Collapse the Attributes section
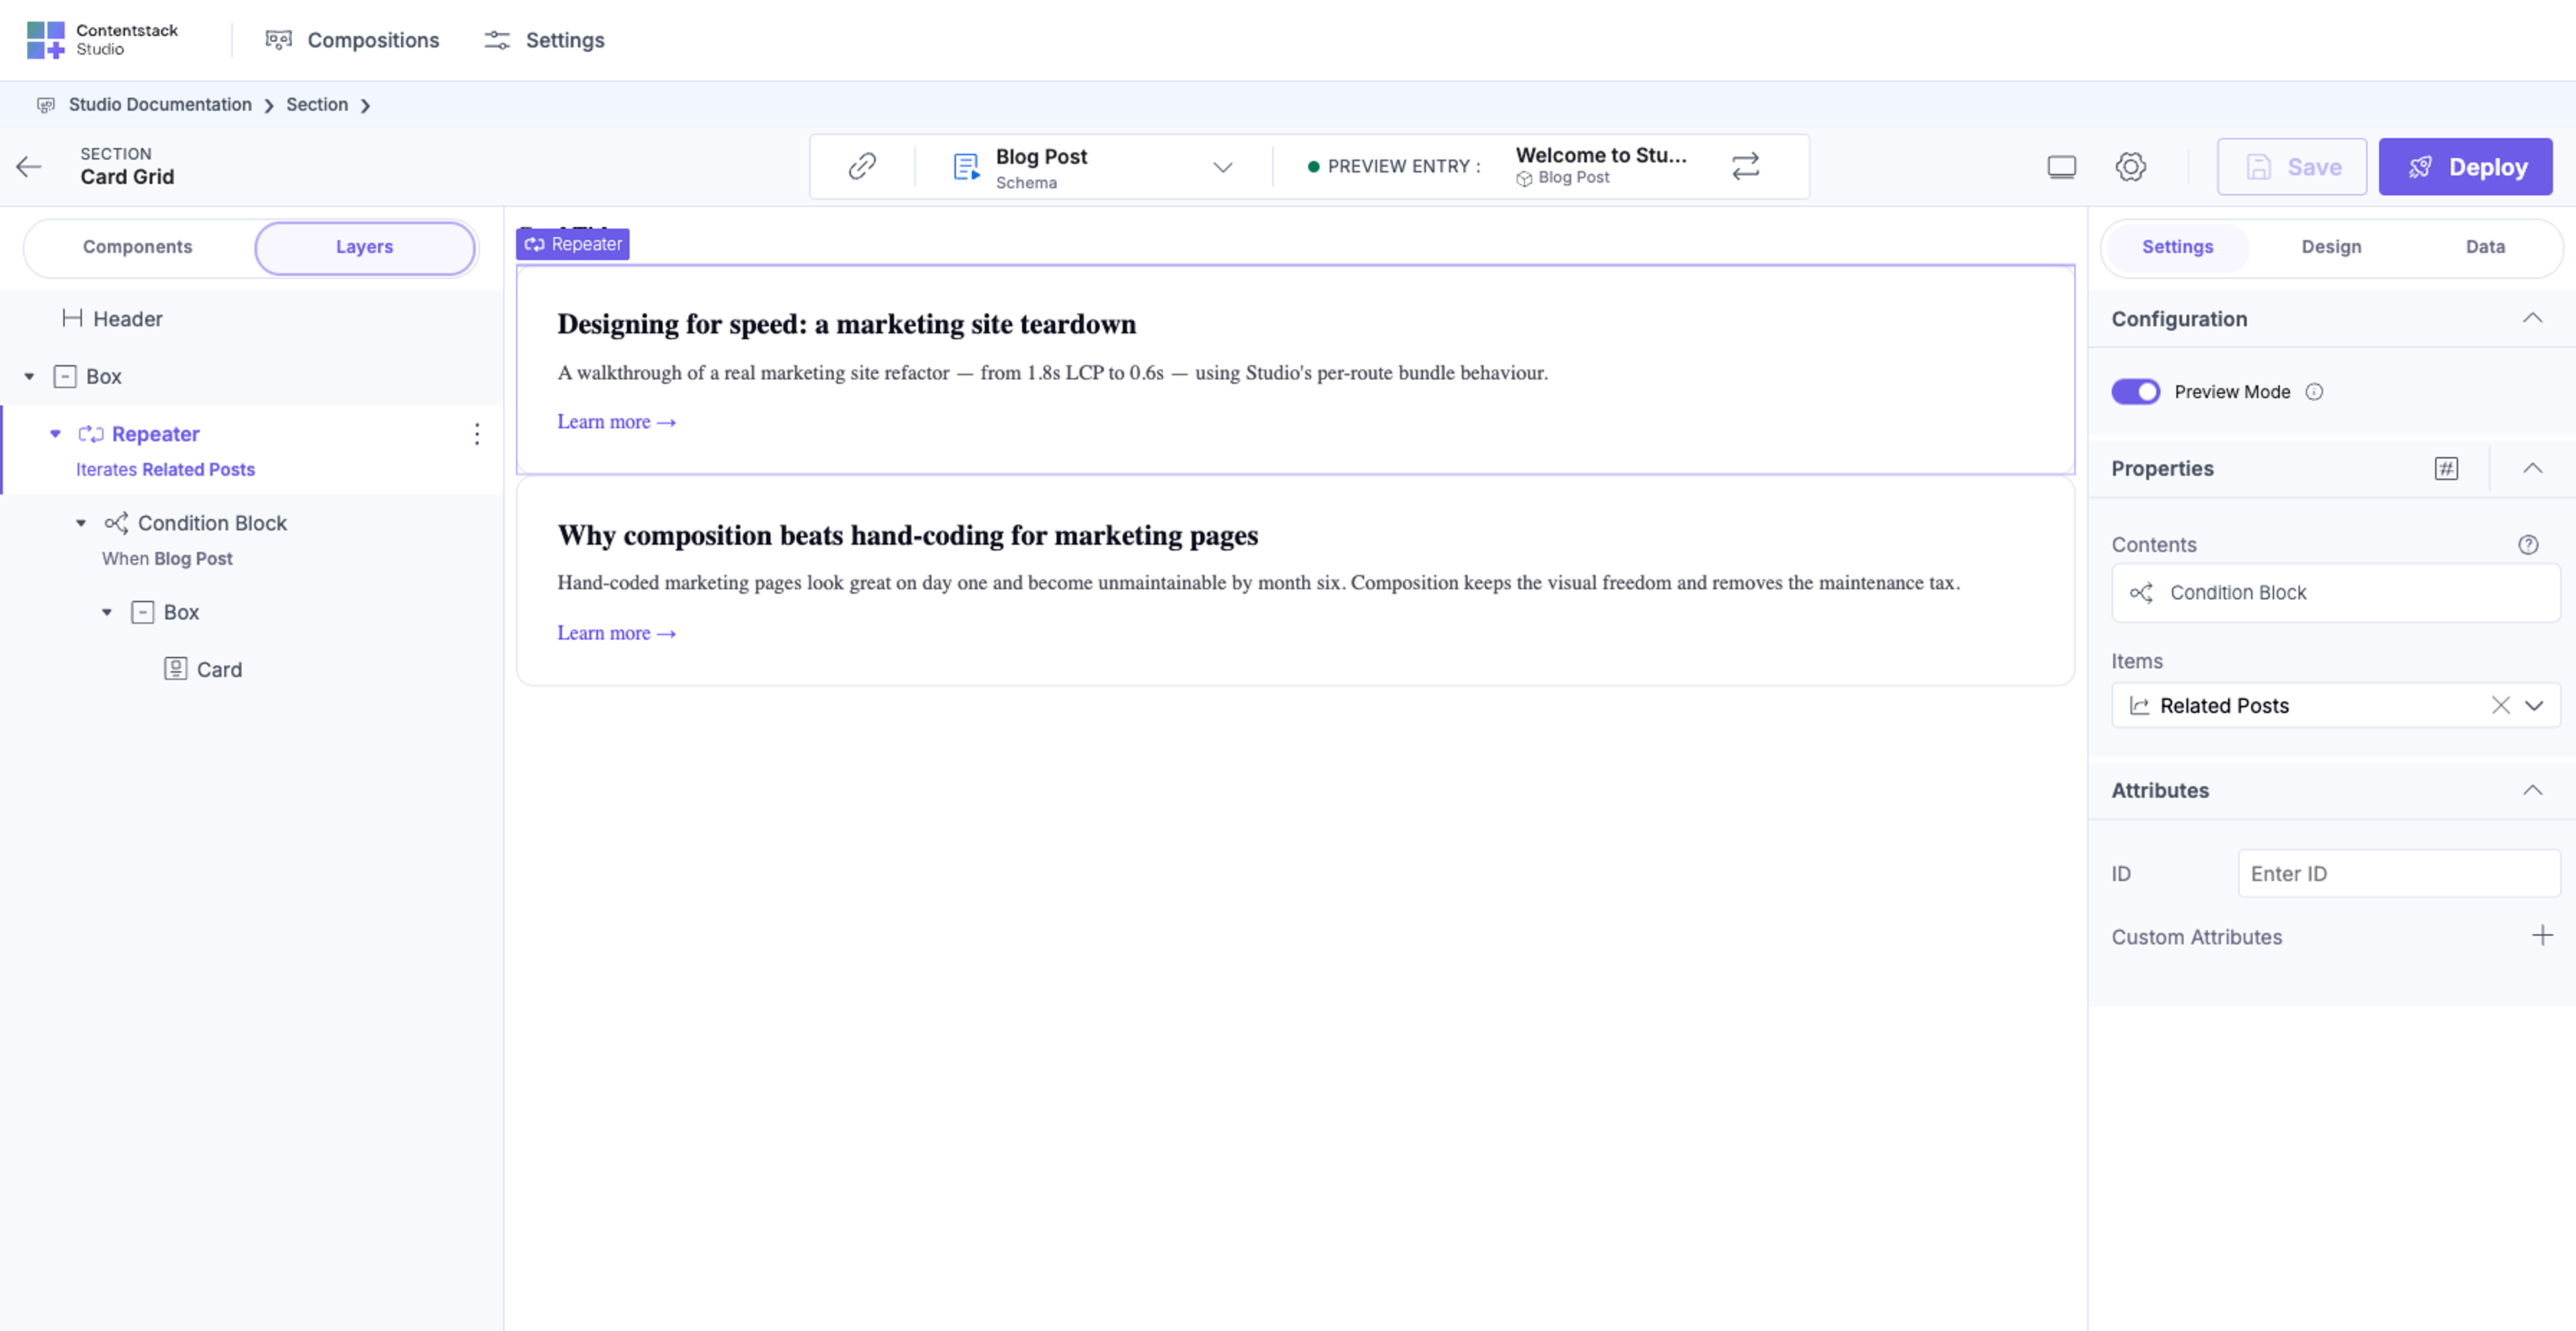 tap(2532, 790)
